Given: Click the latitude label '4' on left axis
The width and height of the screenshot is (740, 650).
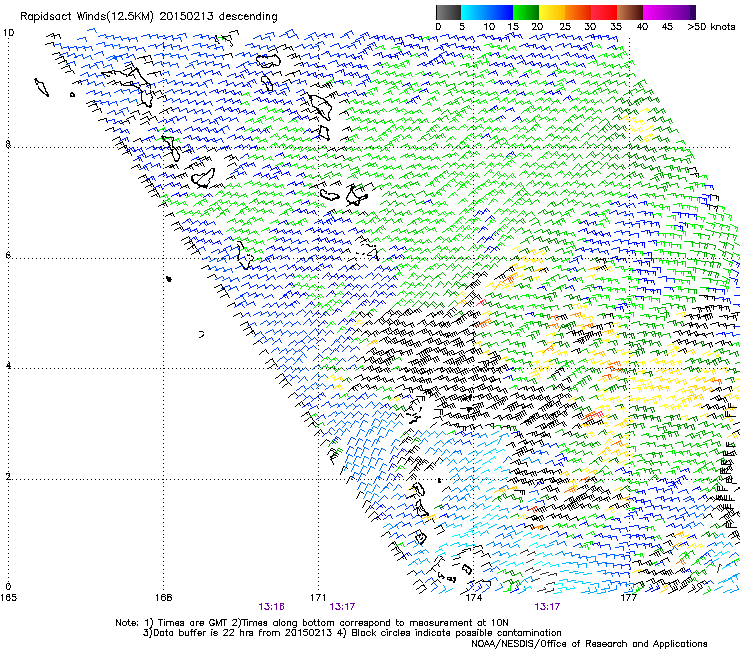Looking at the screenshot, I should [8, 366].
